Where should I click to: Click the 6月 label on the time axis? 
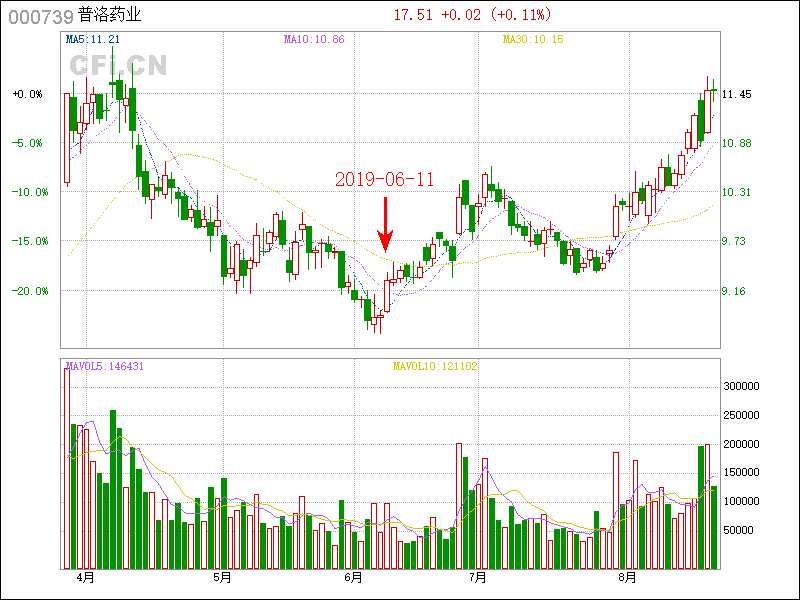(354, 578)
